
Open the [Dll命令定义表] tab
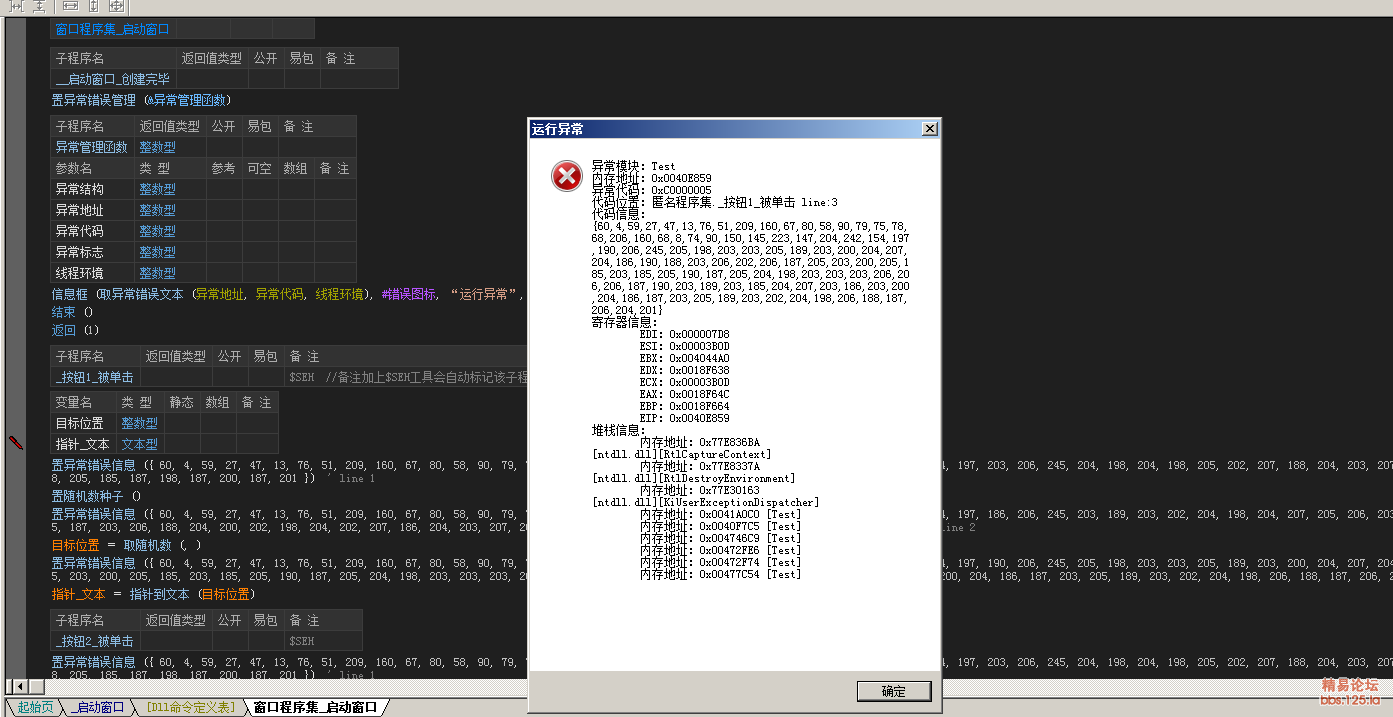[190, 707]
